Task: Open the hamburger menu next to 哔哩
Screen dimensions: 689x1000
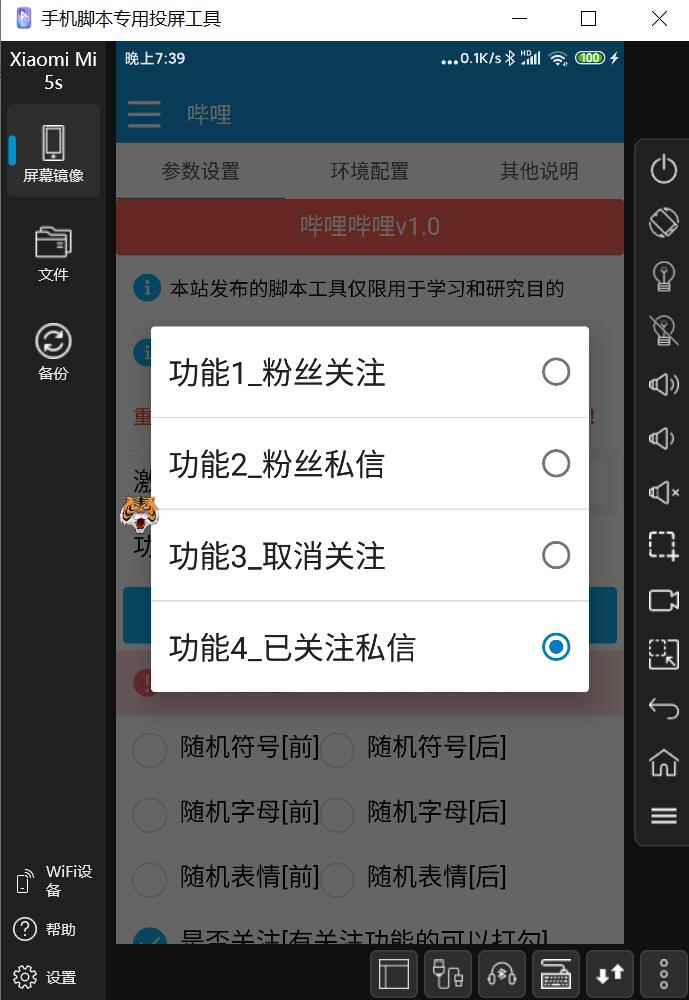Action: [144, 114]
